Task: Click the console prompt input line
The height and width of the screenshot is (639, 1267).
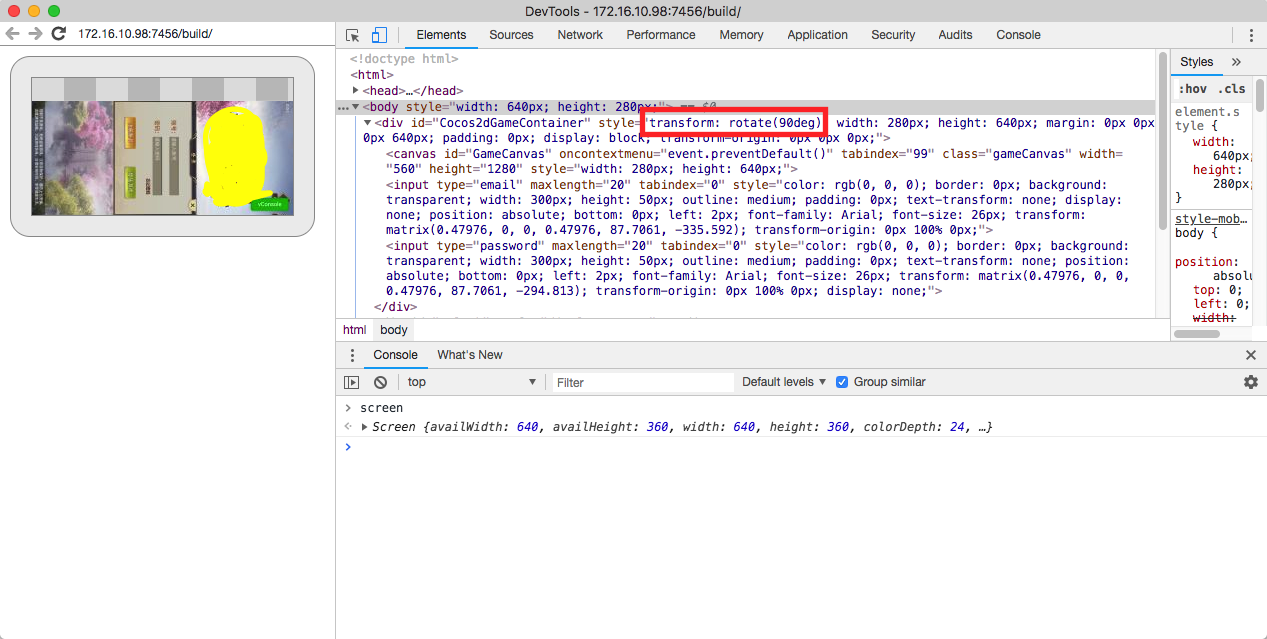Action: tap(800, 447)
